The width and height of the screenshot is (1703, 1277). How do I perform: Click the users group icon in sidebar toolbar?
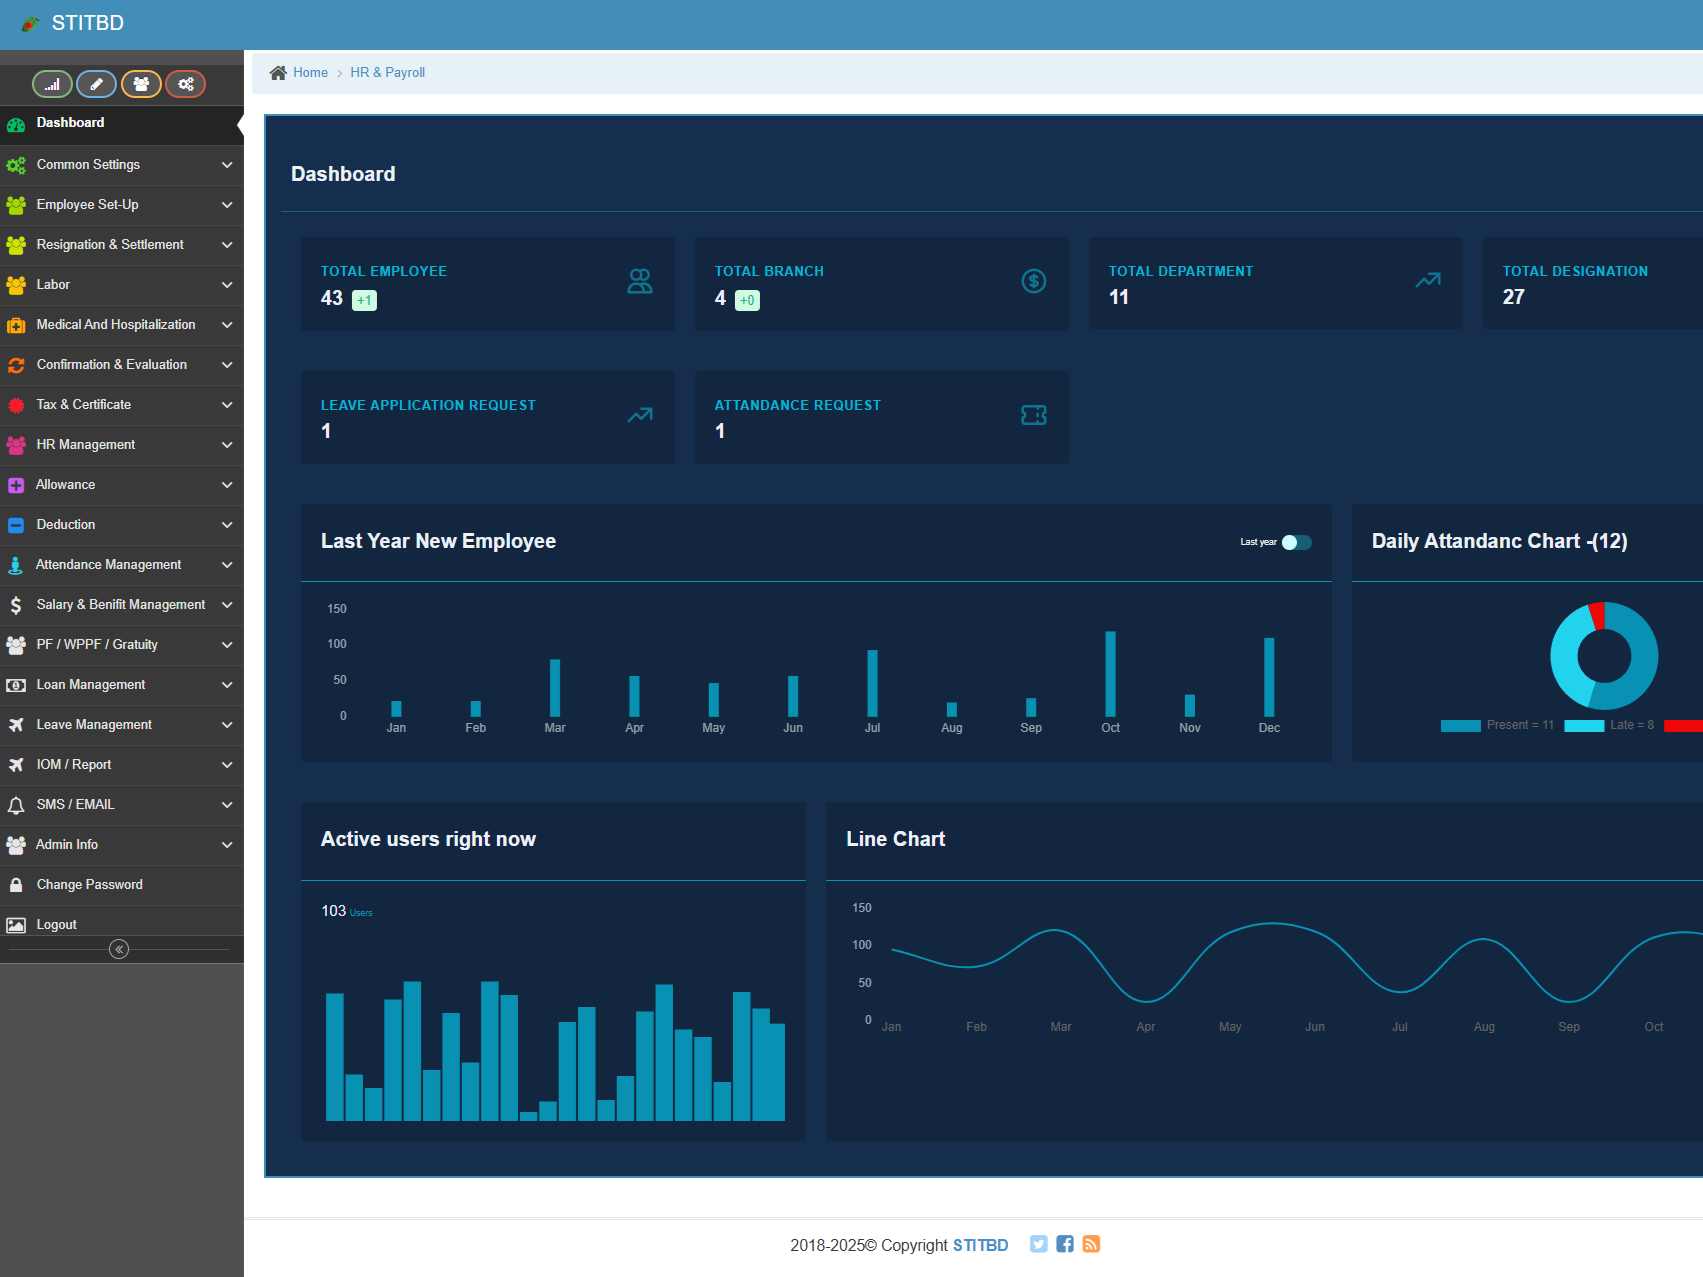coord(141,84)
